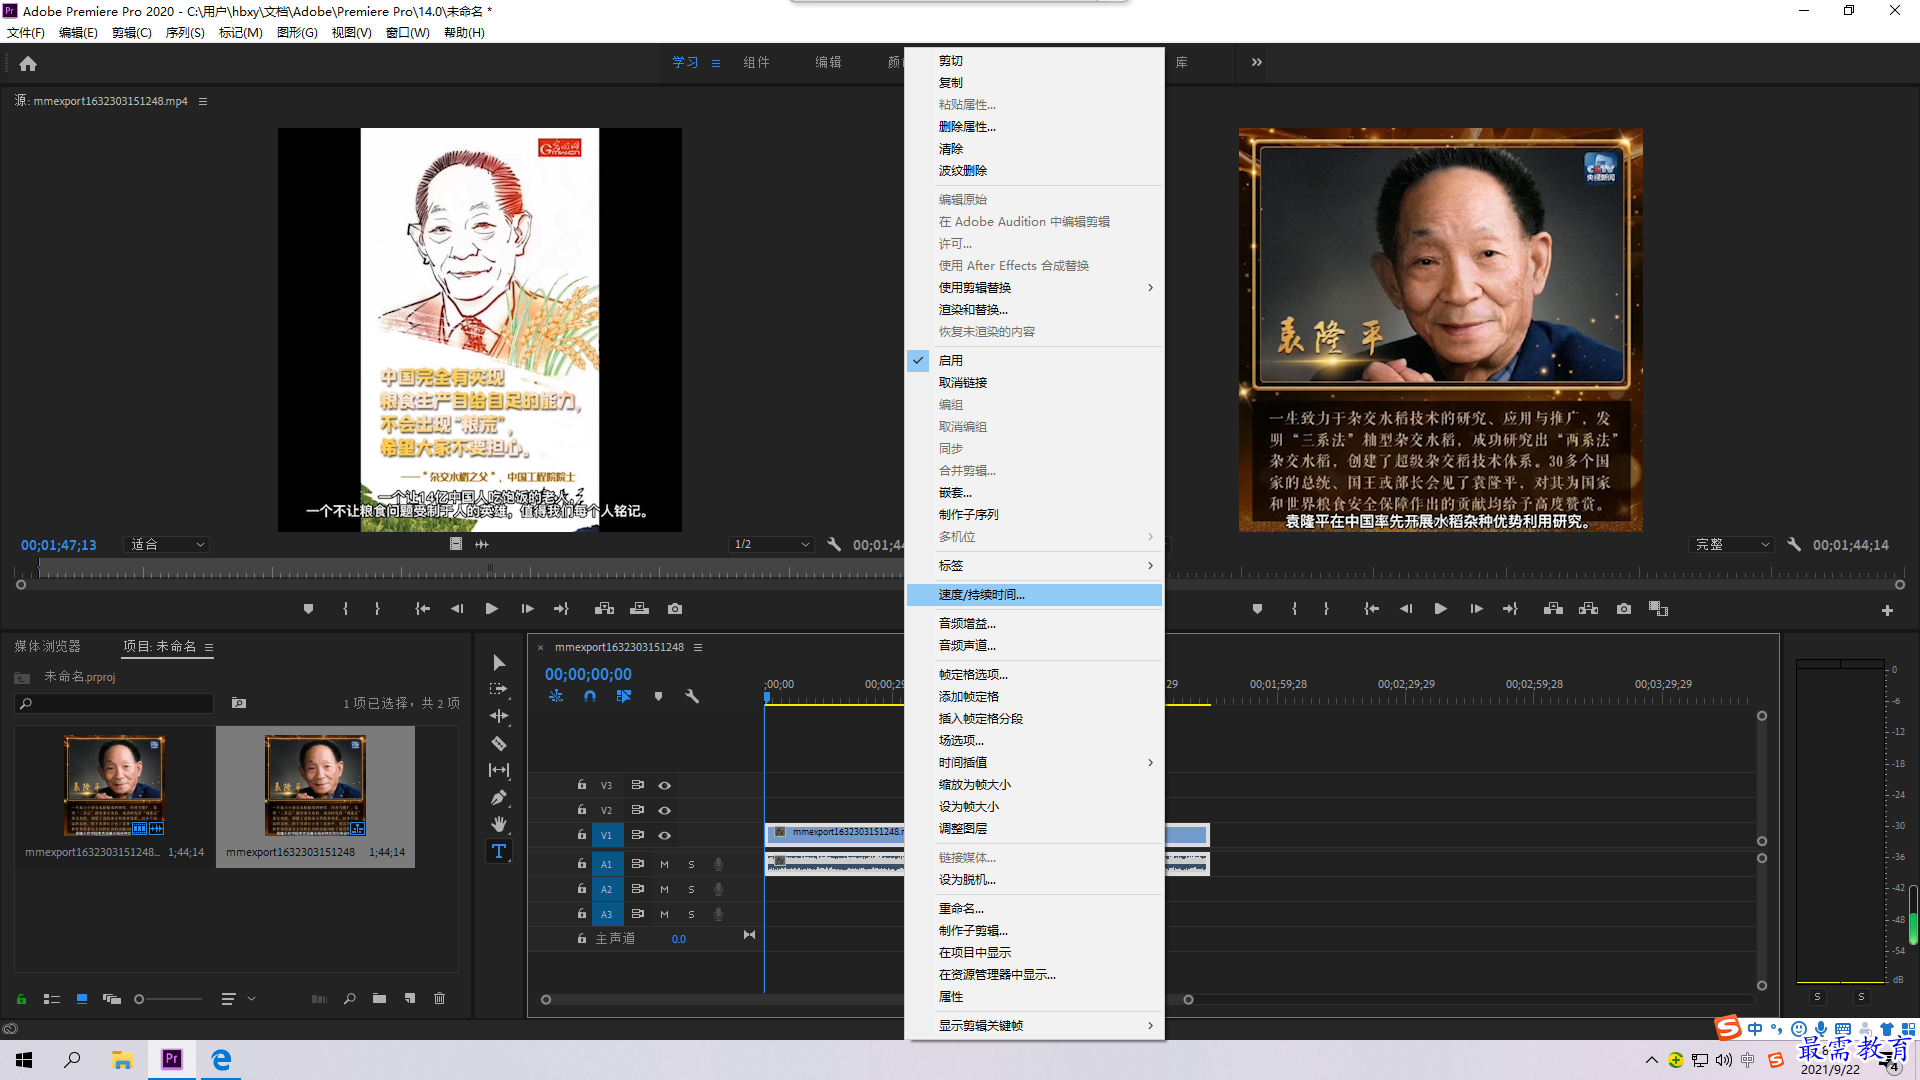Switch project panel to List View

click(52, 998)
